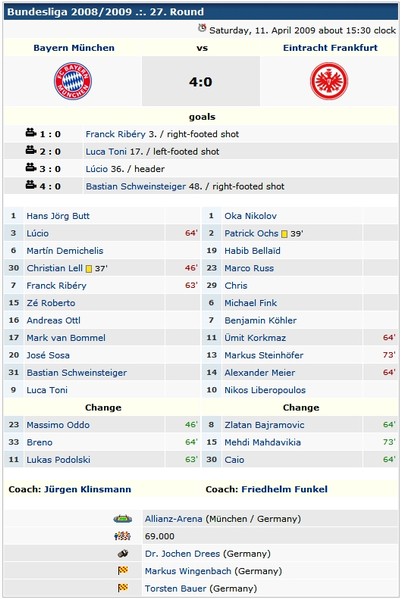This screenshot has width=401, height=599.
Task: Click the yellow card icon beside Patrick Ochs
Action: [x=284, y=234]
